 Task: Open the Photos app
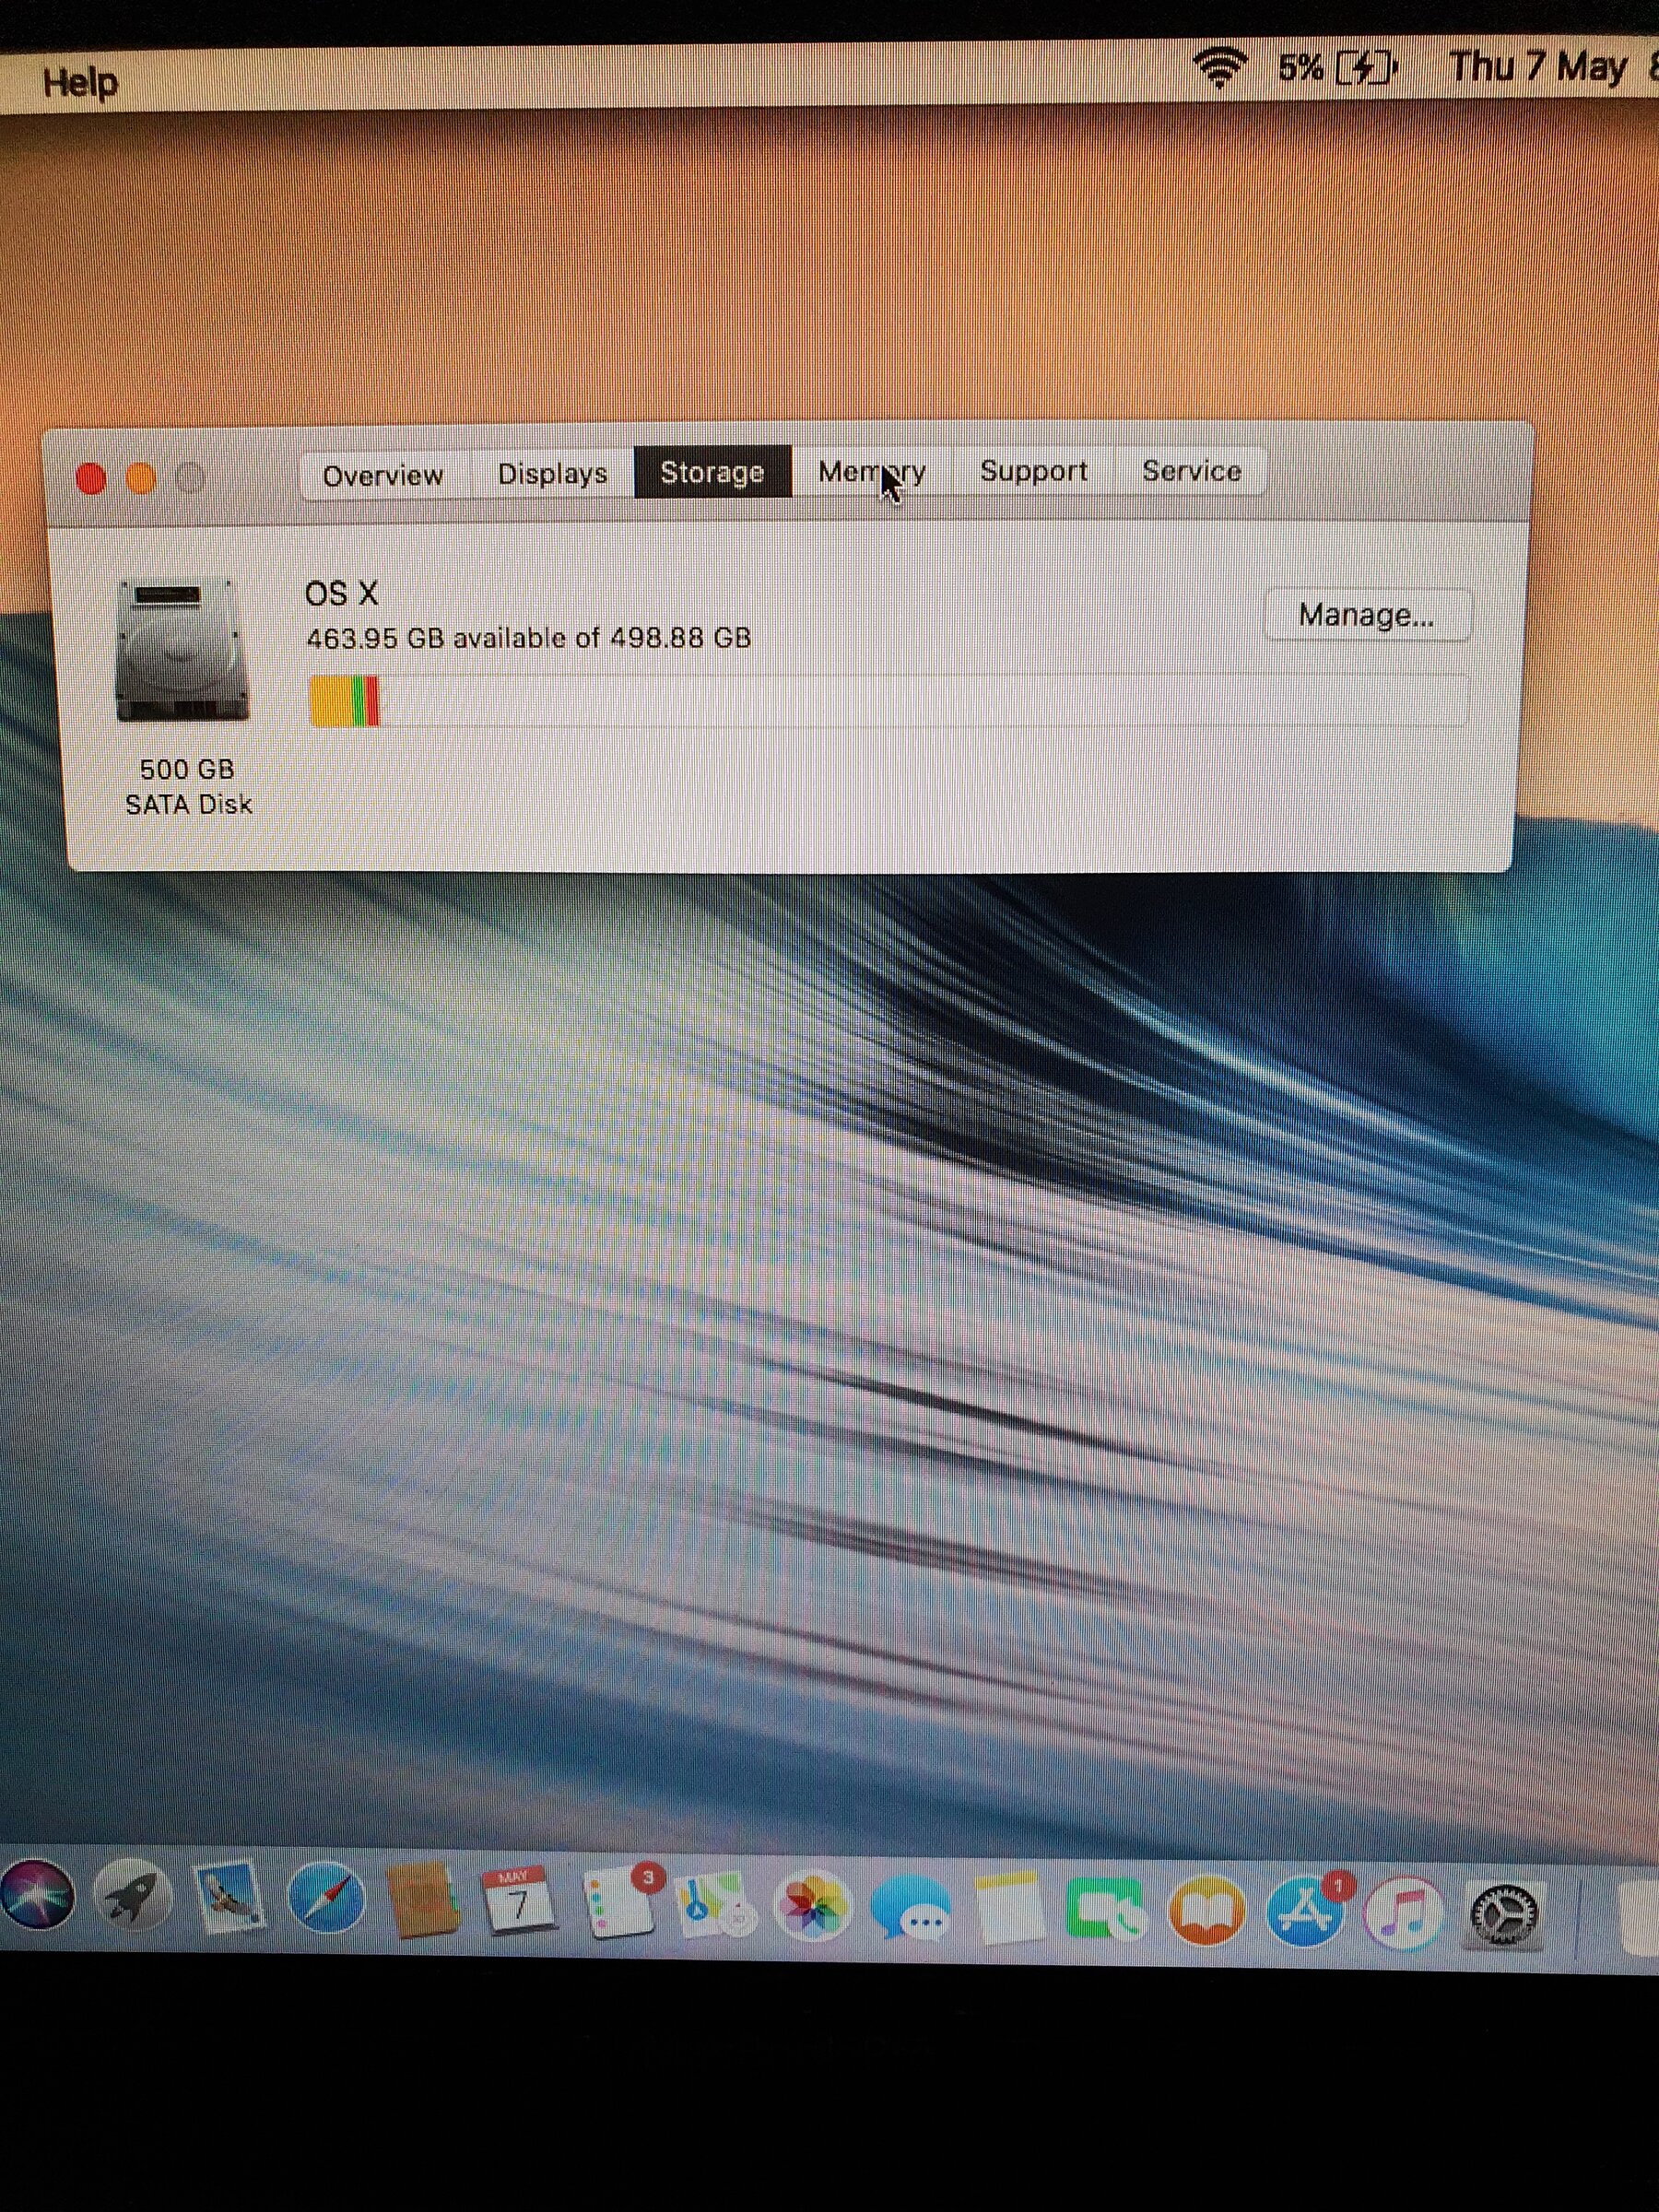point(812,1907)
